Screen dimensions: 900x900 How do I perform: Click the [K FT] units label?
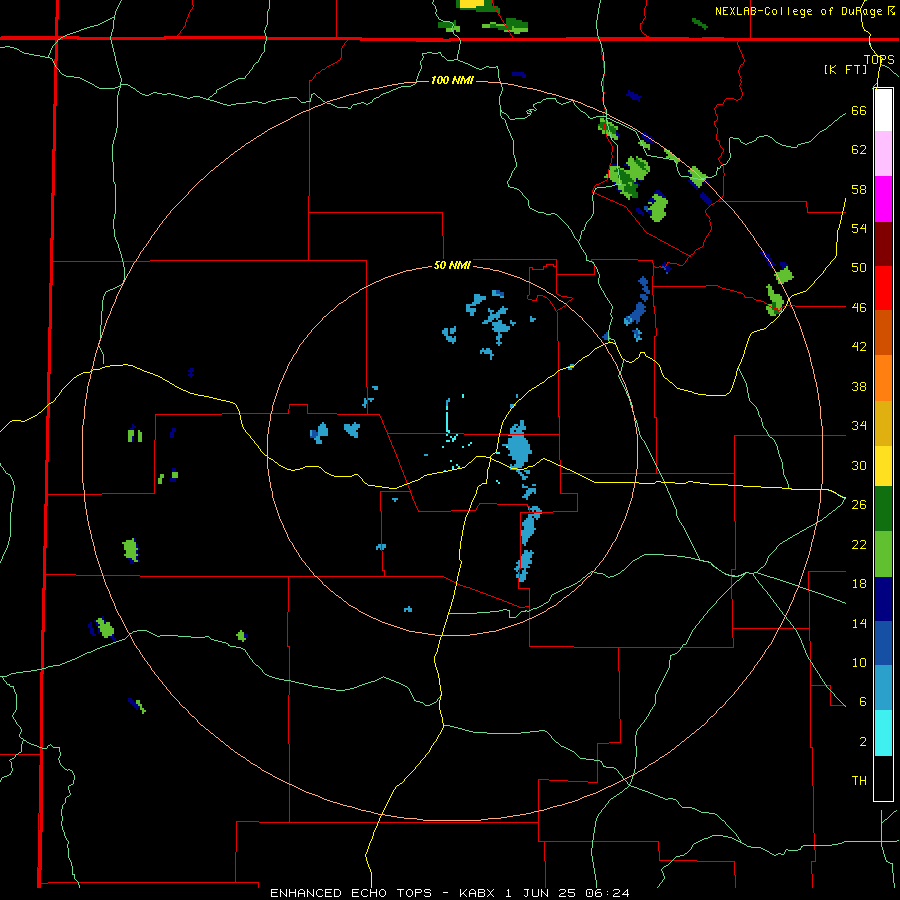(x=846, y=70)
